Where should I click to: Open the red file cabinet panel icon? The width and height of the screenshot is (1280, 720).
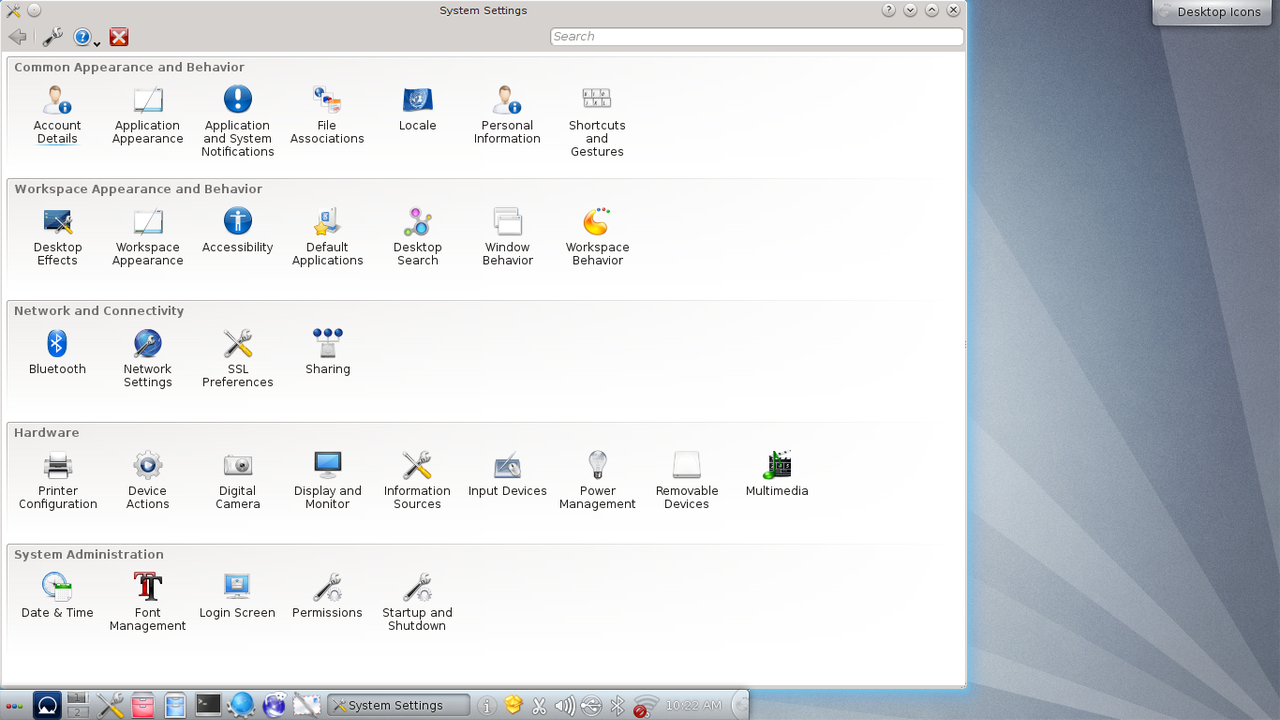point(143,705)
